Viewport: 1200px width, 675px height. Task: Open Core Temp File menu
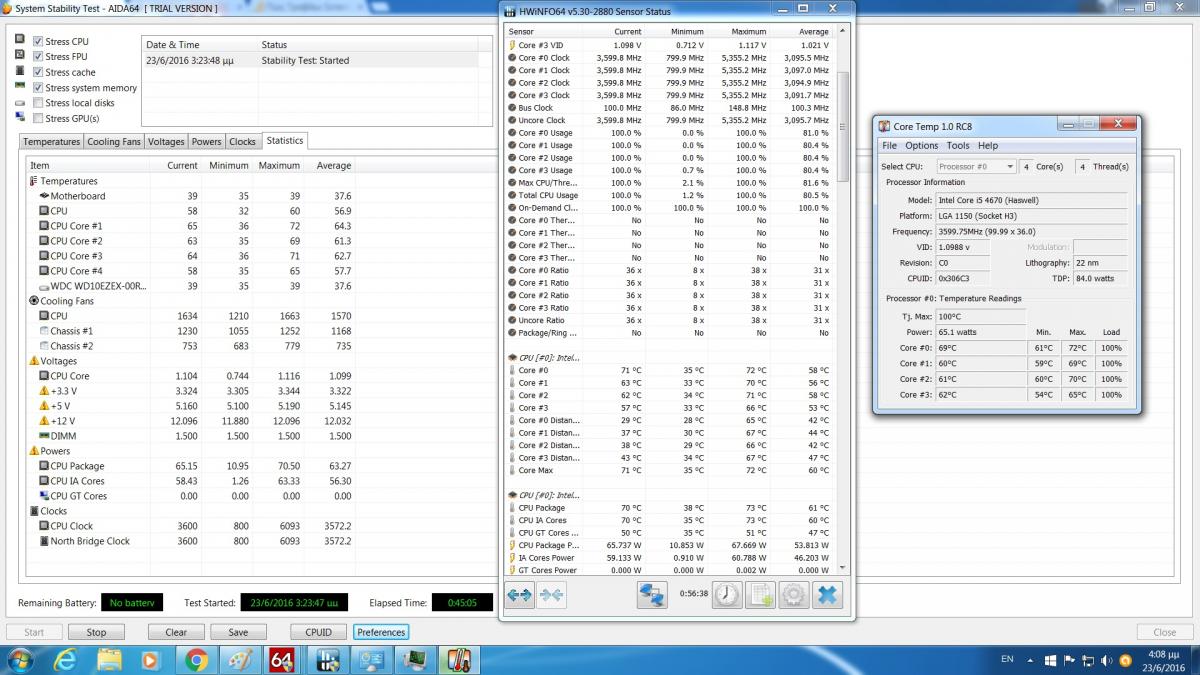point(889,146)
